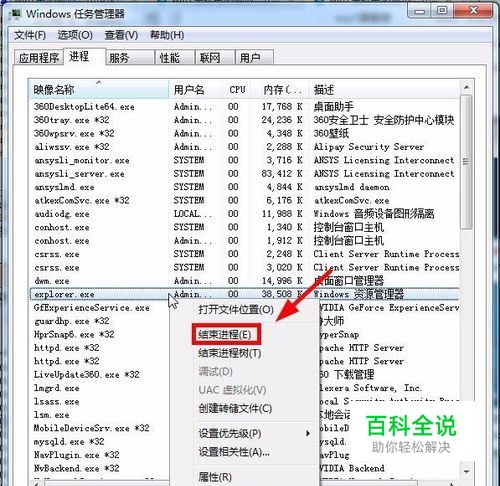
Task: Go to the 联网 tab
Action: click(215, 58)
